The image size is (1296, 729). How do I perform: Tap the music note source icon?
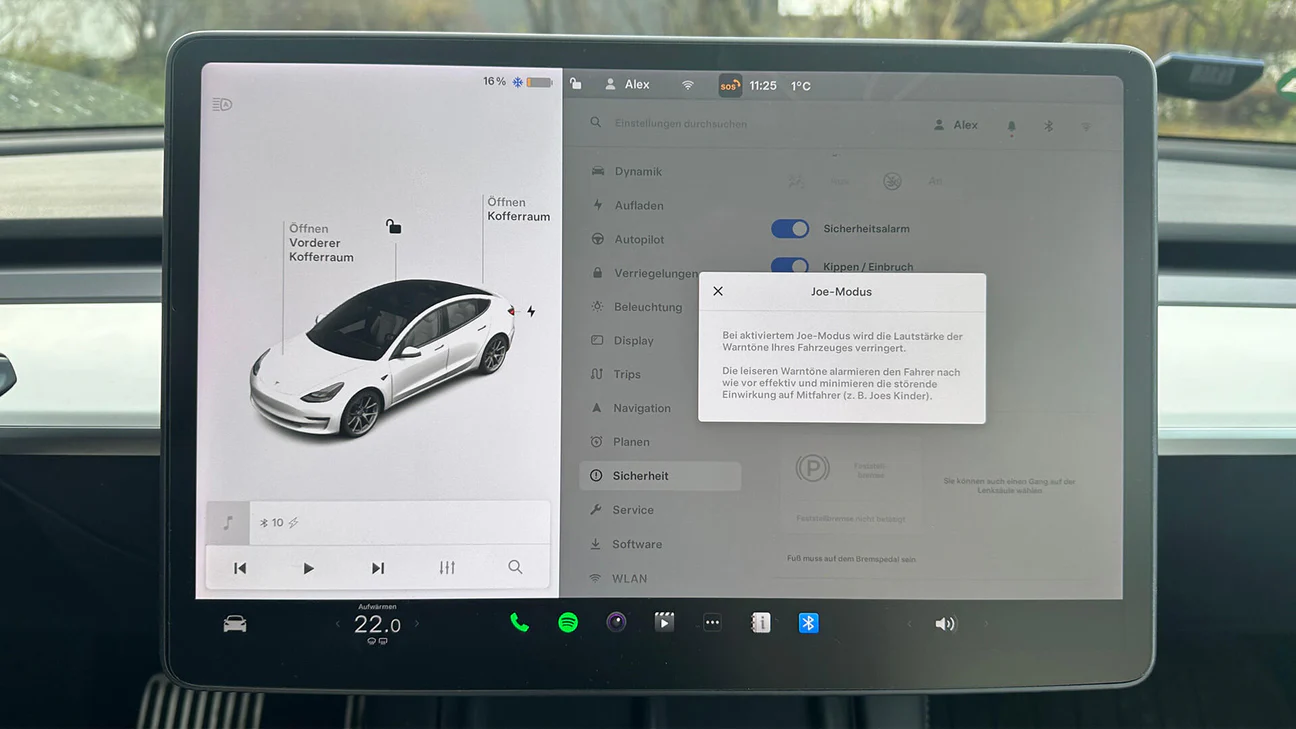tap(228, 523)
